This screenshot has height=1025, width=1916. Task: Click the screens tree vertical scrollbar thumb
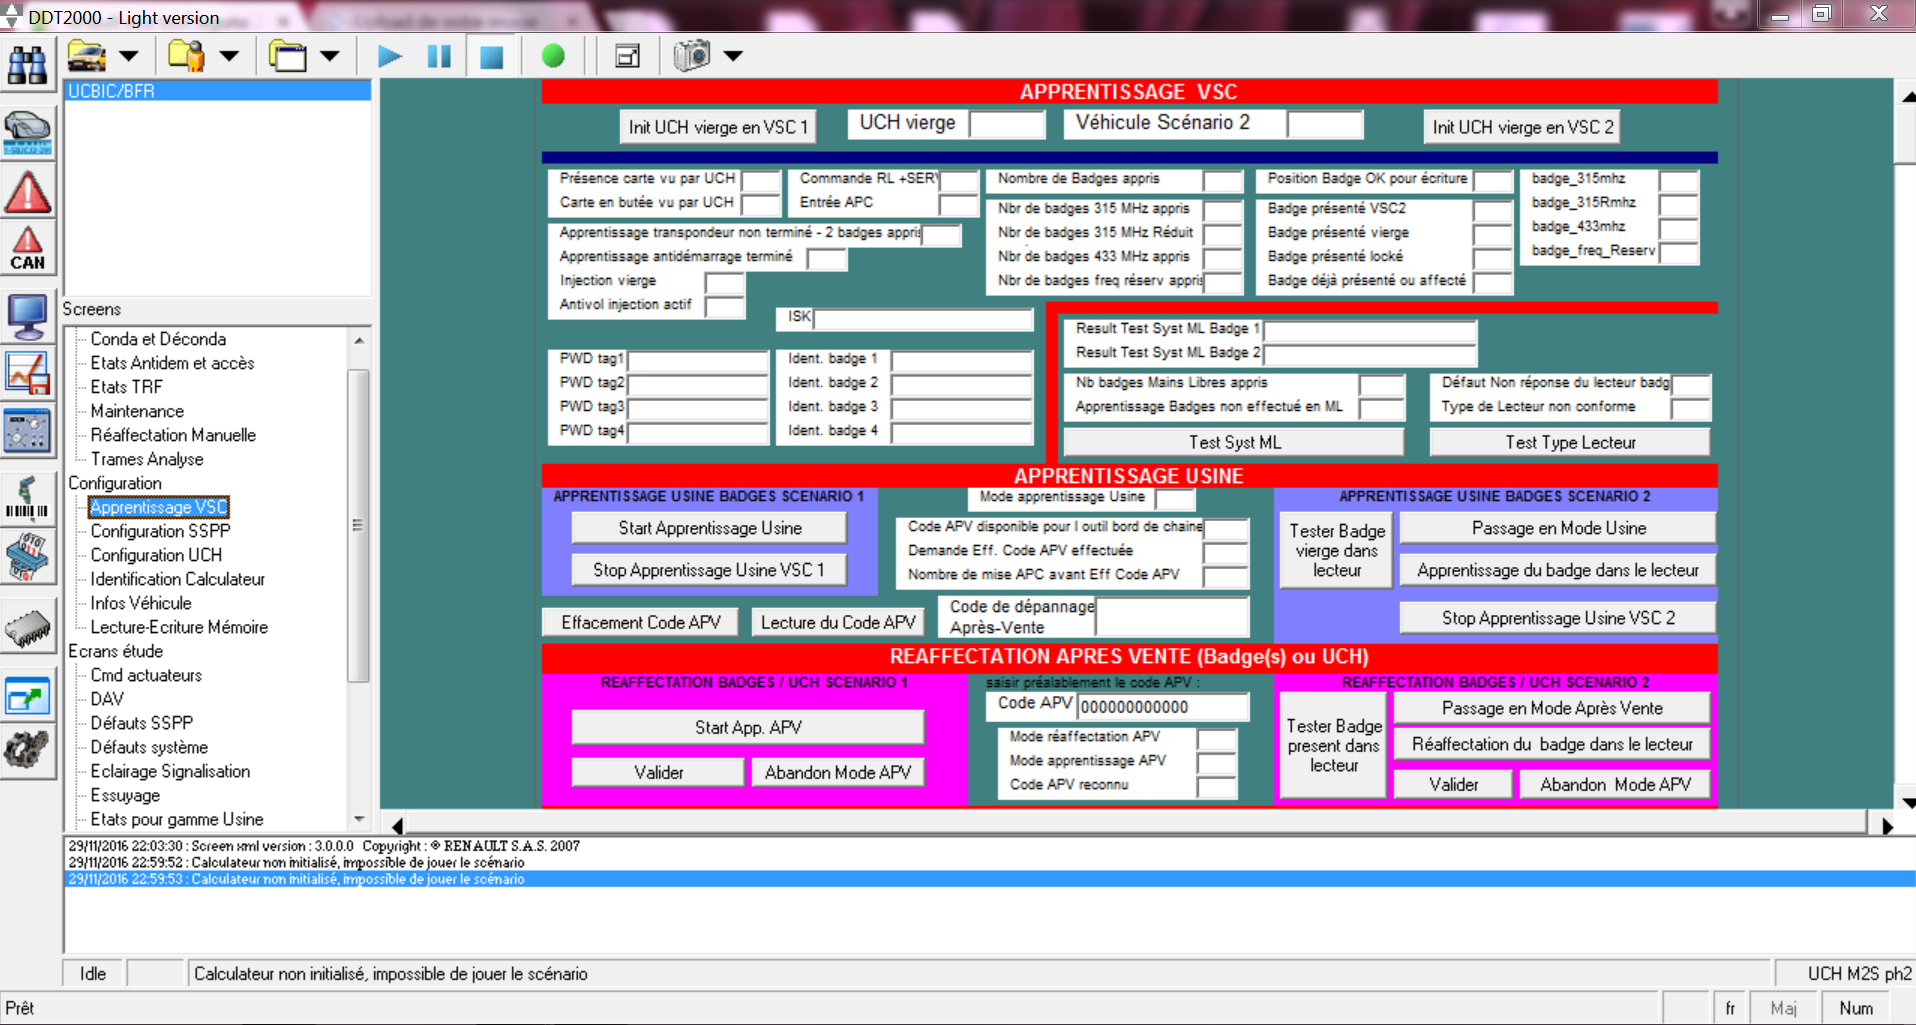point(358,525)
